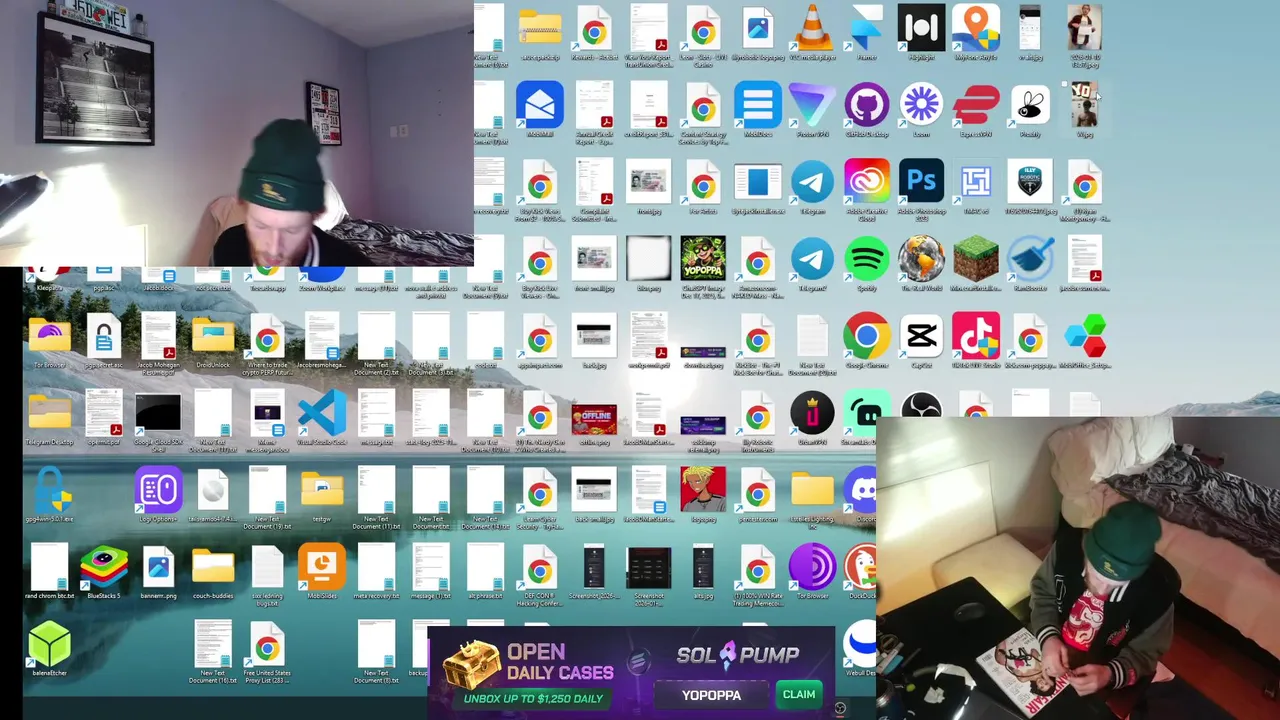Launch balenaEtcher green cube icon
The height and width of the screenshot is (720, 1280).
(x=49, y=645)
